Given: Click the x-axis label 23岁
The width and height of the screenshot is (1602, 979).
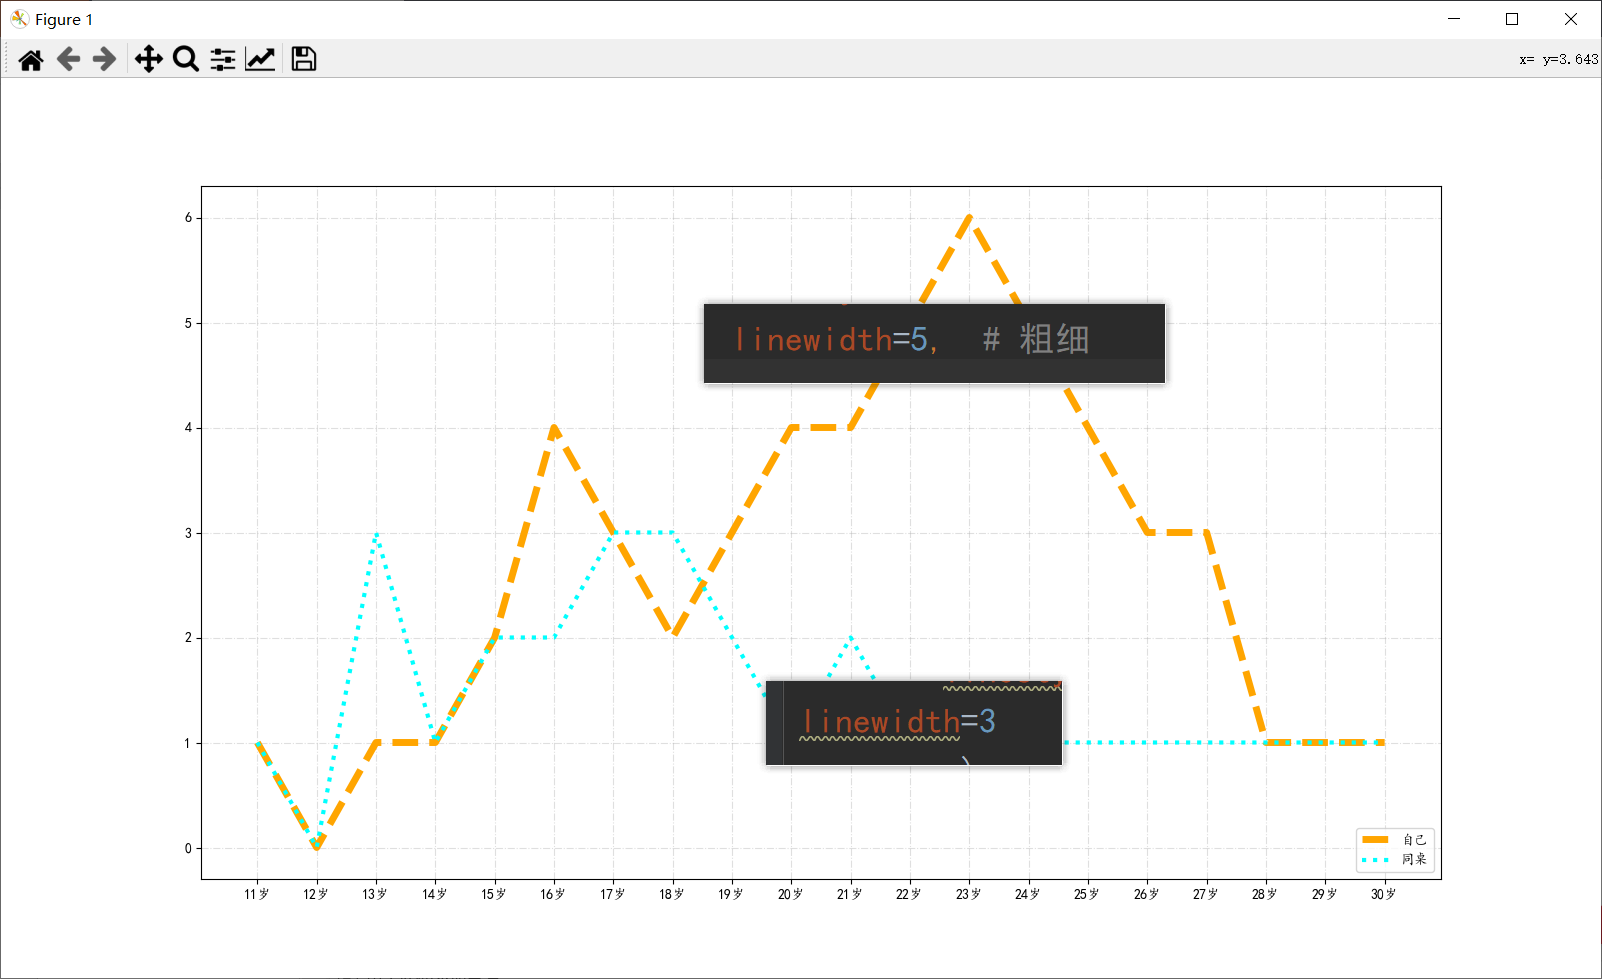Looking at the screenshot, I should [968, 894].
